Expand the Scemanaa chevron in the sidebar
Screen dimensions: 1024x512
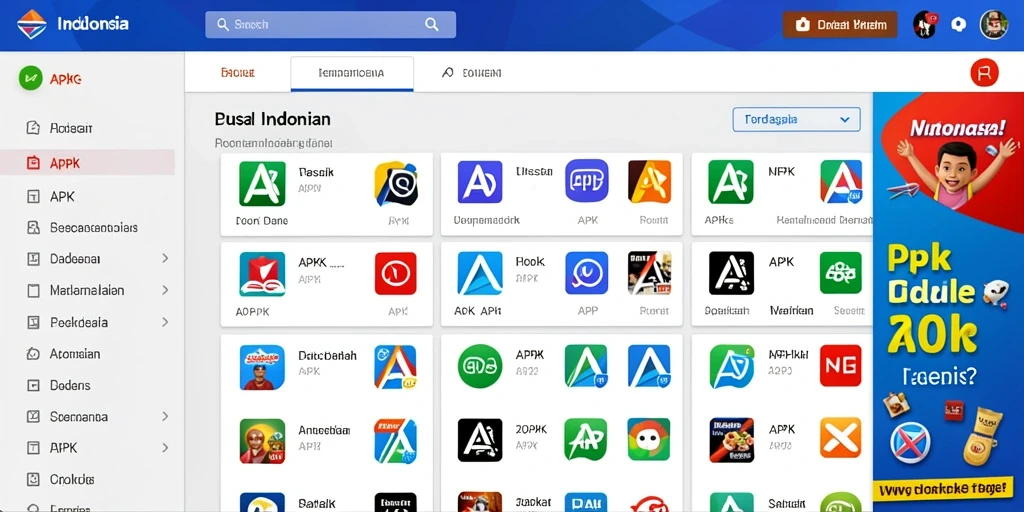(165, 417)
